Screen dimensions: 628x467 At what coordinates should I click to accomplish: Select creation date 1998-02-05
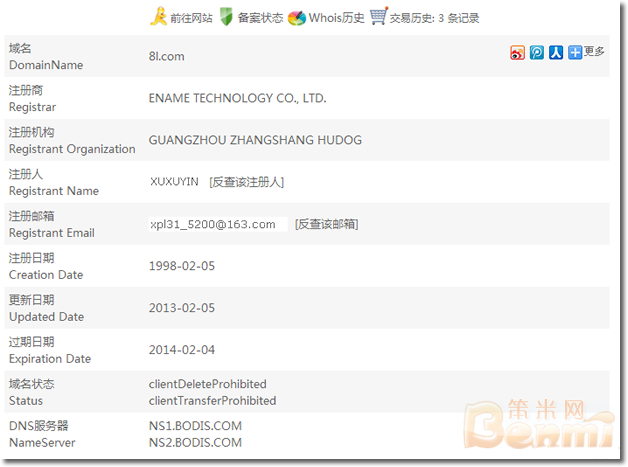coord(182,266)
